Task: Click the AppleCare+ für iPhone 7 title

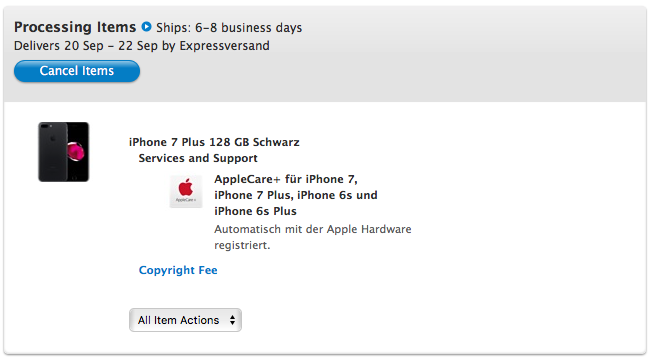Action: click(286, 179)
